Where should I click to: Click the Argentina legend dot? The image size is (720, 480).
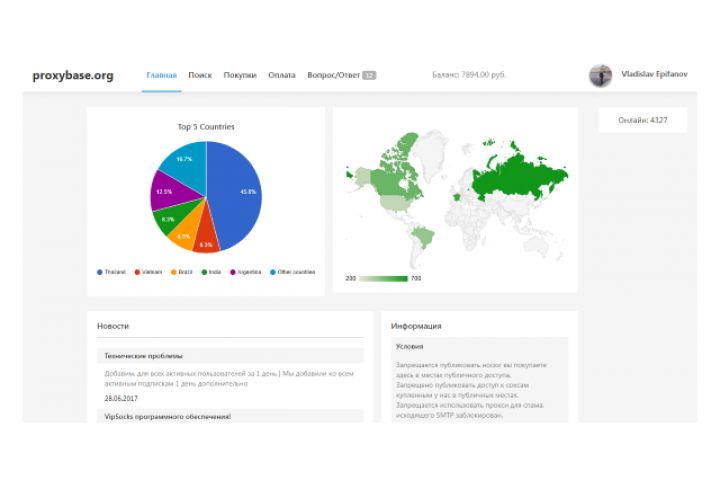coord(233,272)
